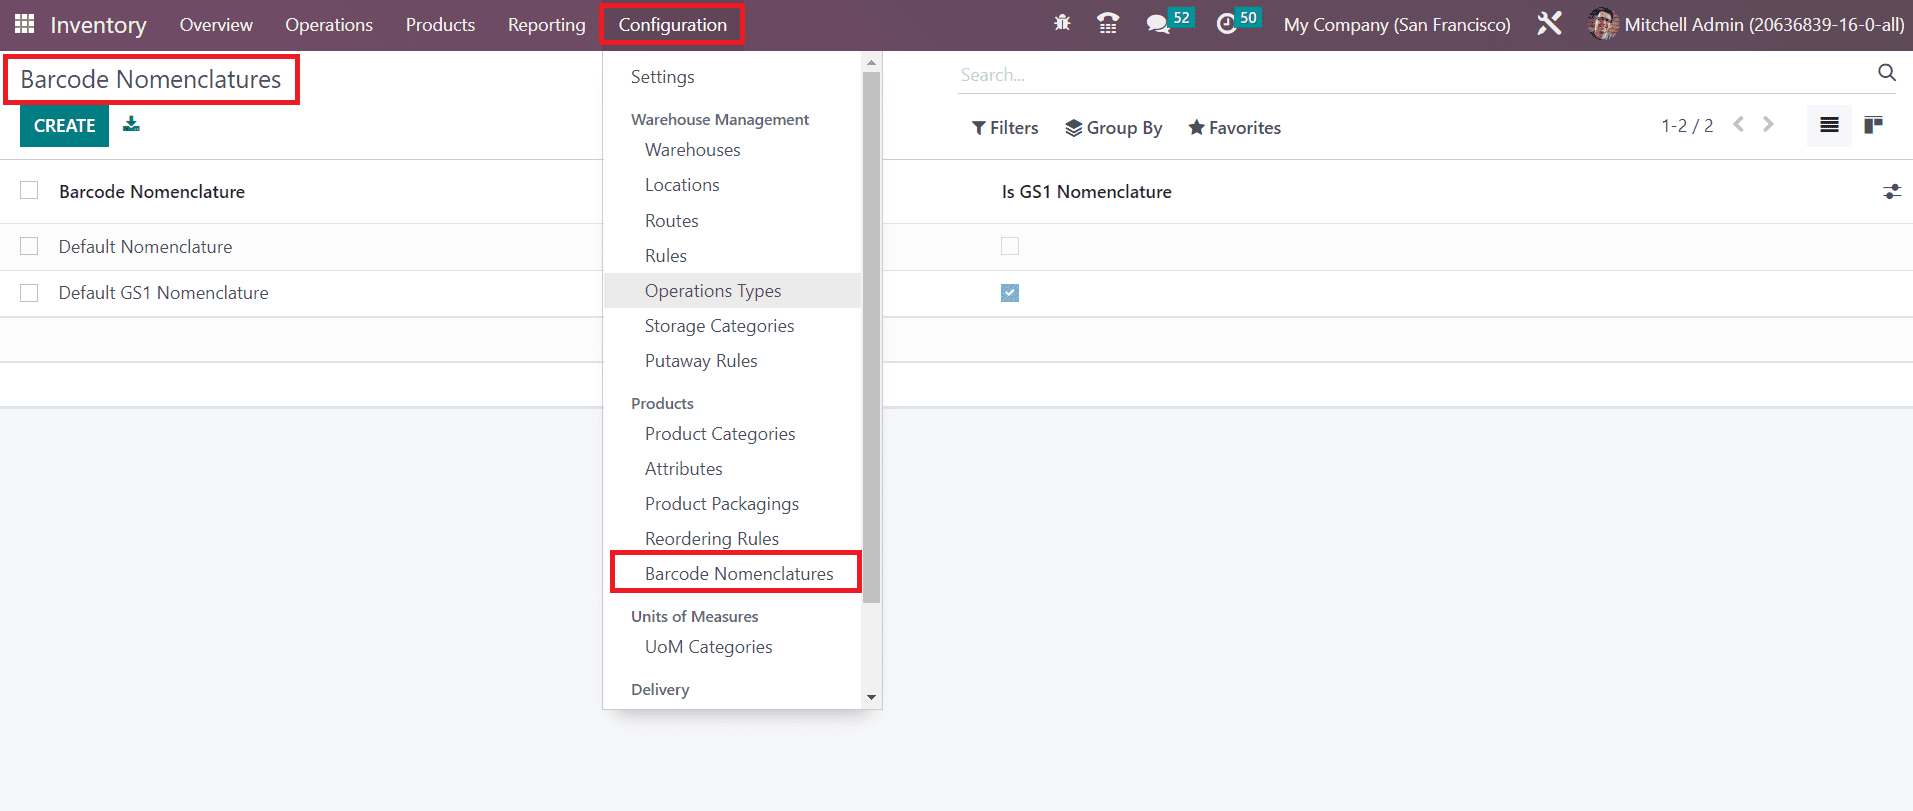Image resolution: width=1913 pixels, height=811 pixels.
Task: Open the Default GS1 Nomenclature record
Action: pos(163,293)
